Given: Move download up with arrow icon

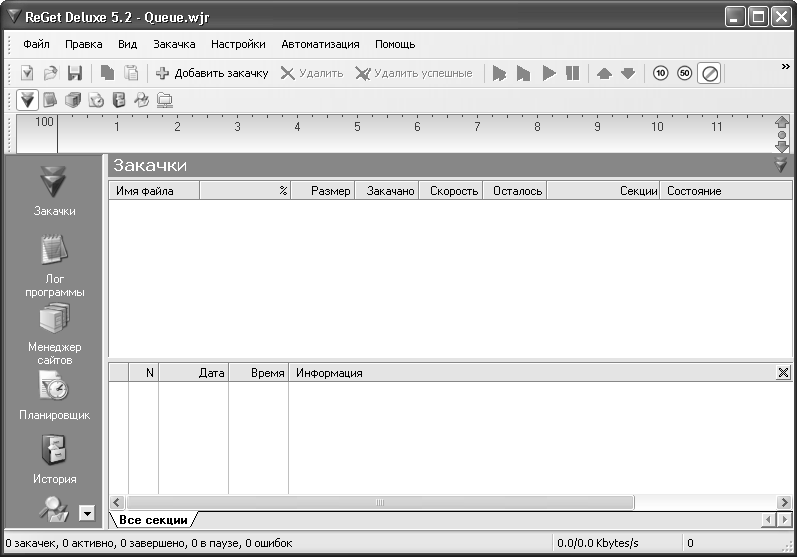Looking at the screenshot, I should pos(604,74).
